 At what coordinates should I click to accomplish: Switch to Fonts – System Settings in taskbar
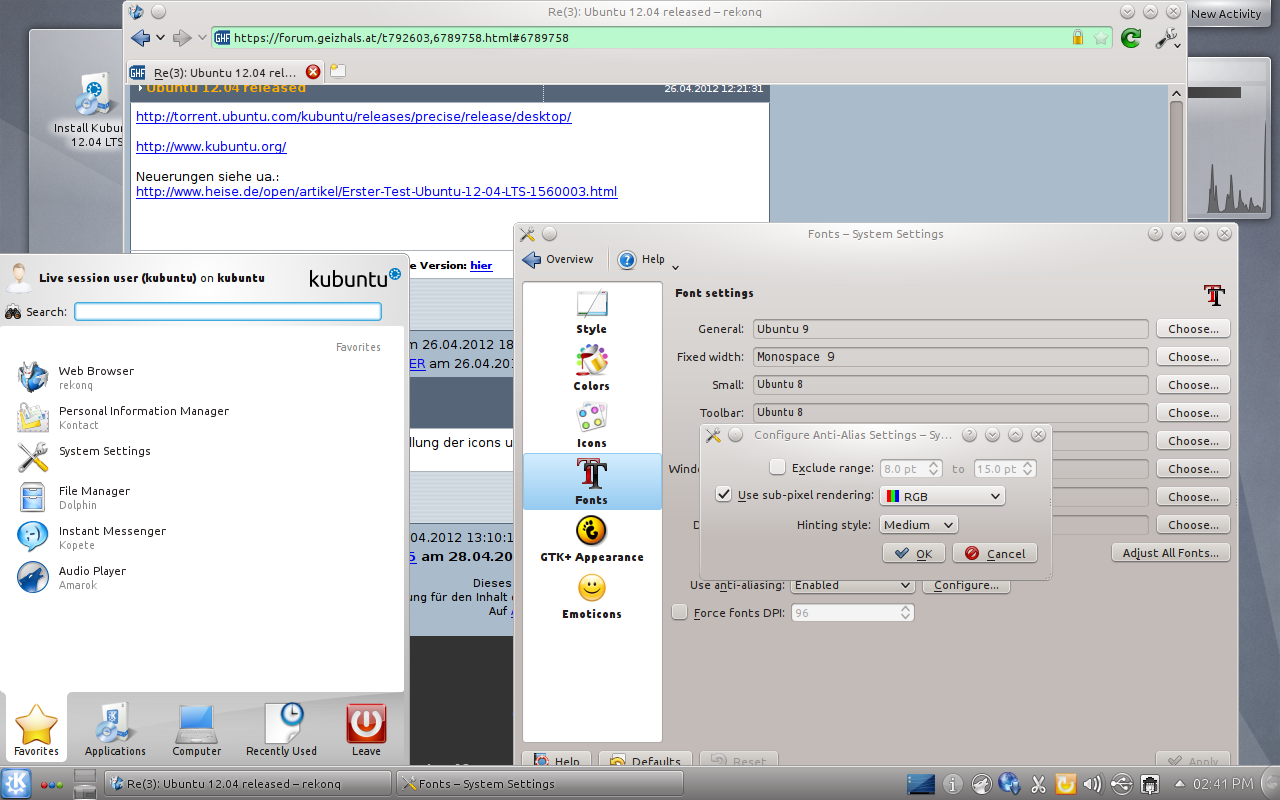(540, 784)
